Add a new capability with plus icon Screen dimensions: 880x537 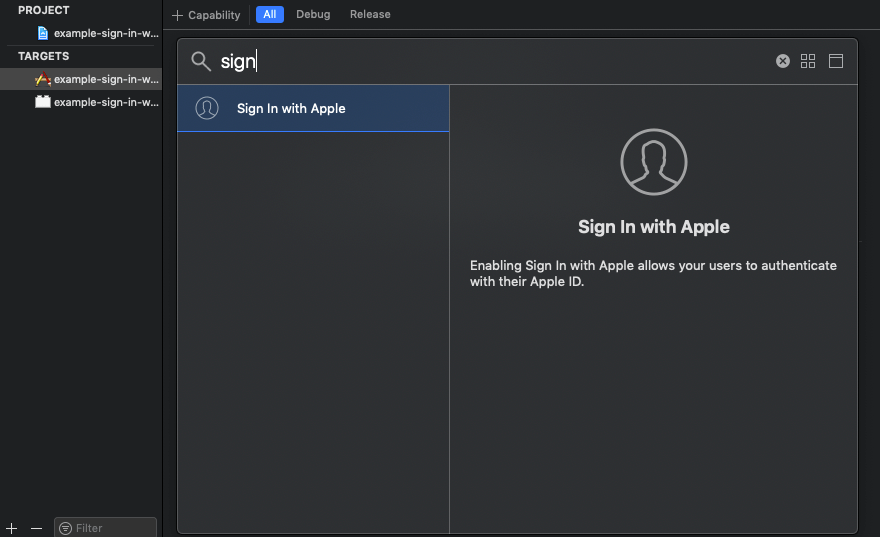[x=177, y=15]
